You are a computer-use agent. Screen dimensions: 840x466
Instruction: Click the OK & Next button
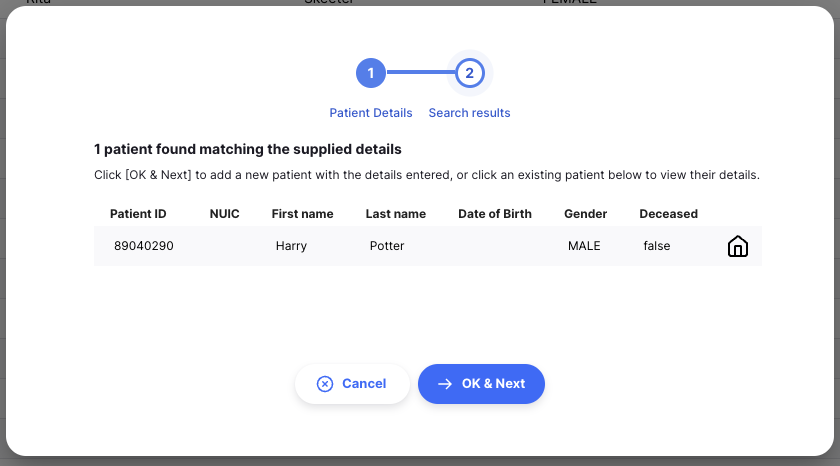(481, 384)
